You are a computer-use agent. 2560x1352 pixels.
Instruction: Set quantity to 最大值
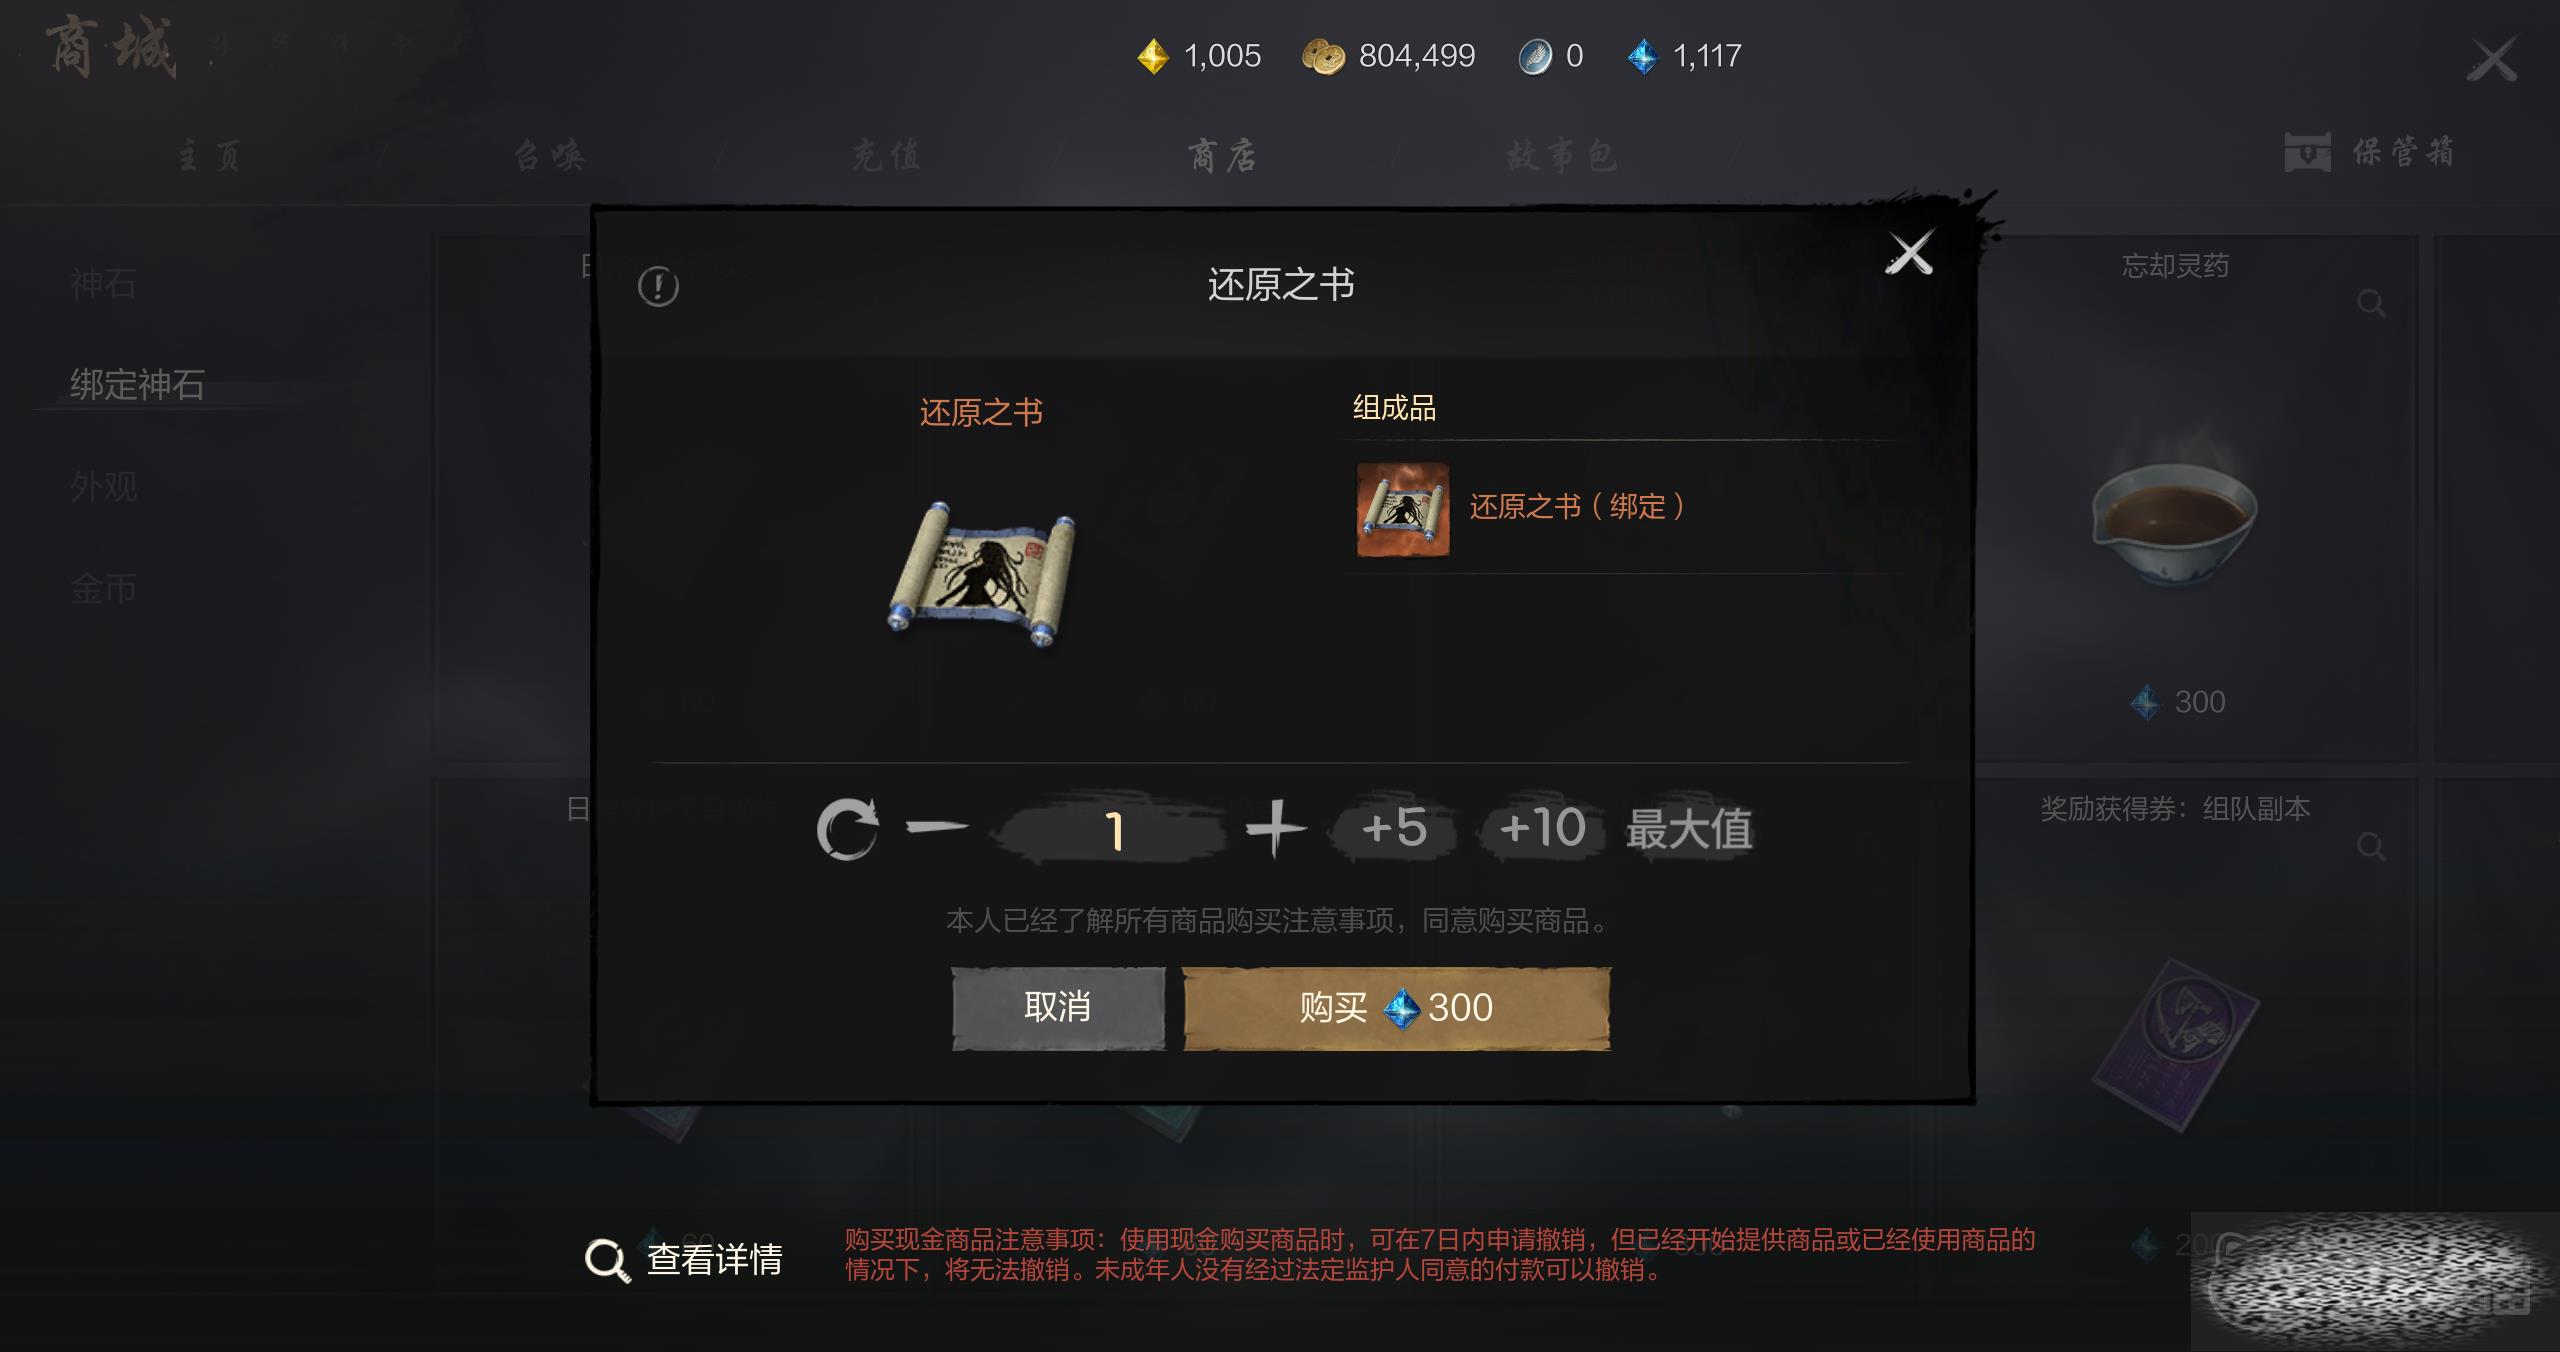click(x=1689, y=829)
